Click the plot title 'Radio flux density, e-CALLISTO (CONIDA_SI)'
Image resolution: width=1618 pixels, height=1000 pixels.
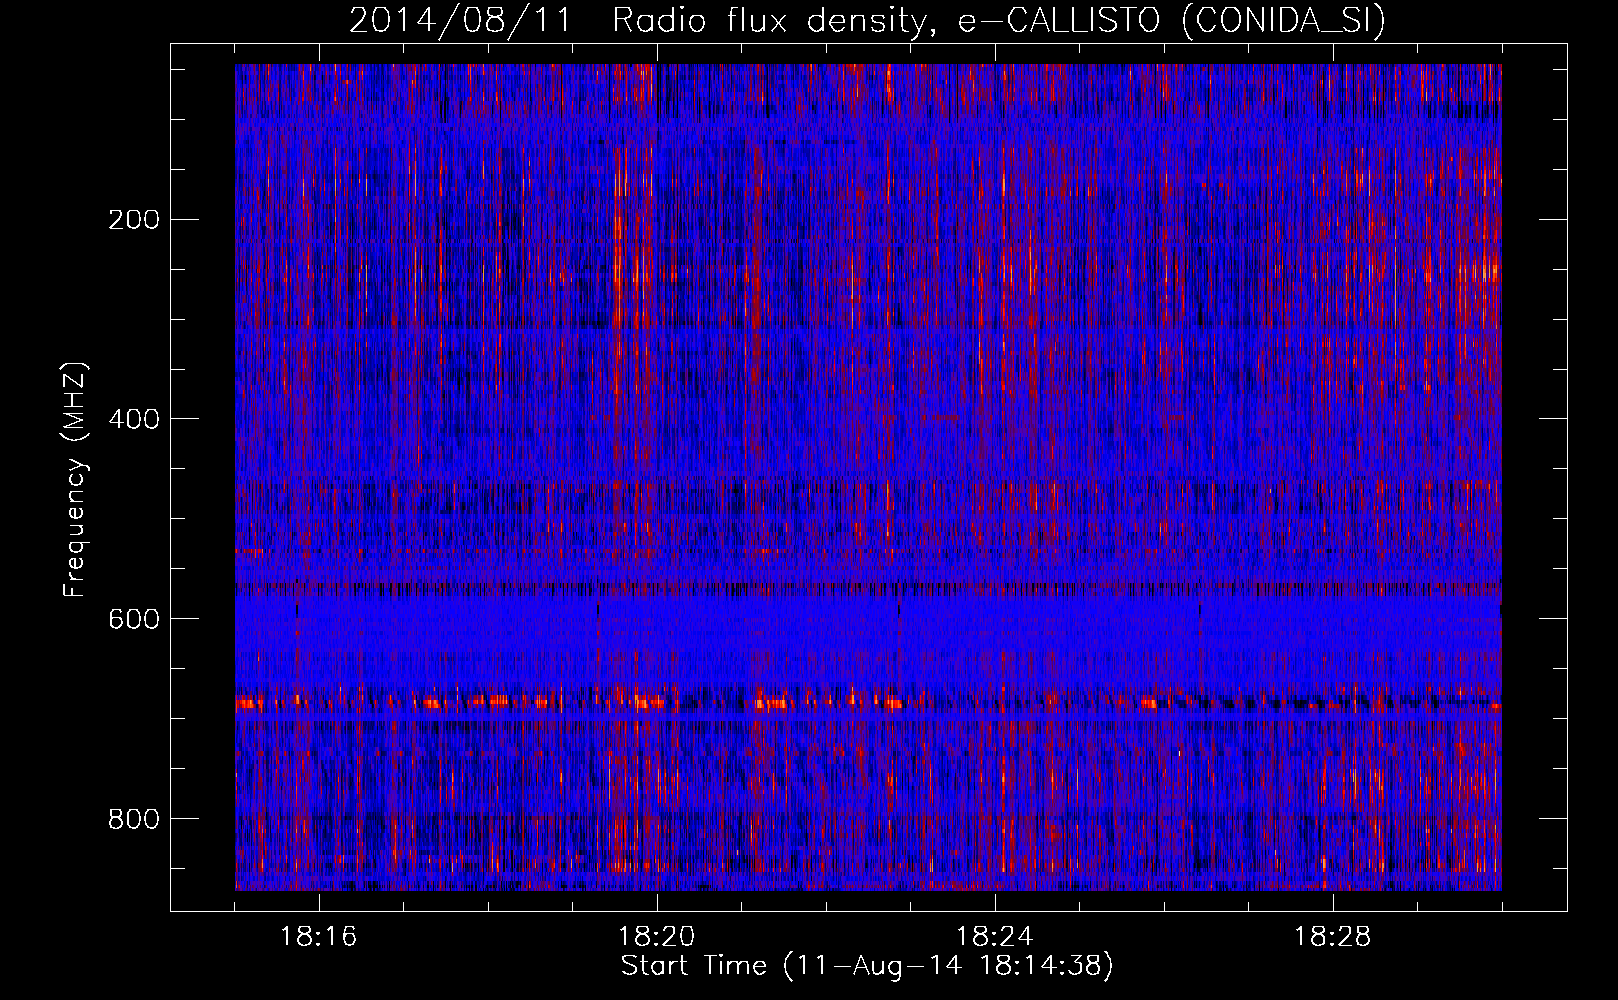[999, 20]
